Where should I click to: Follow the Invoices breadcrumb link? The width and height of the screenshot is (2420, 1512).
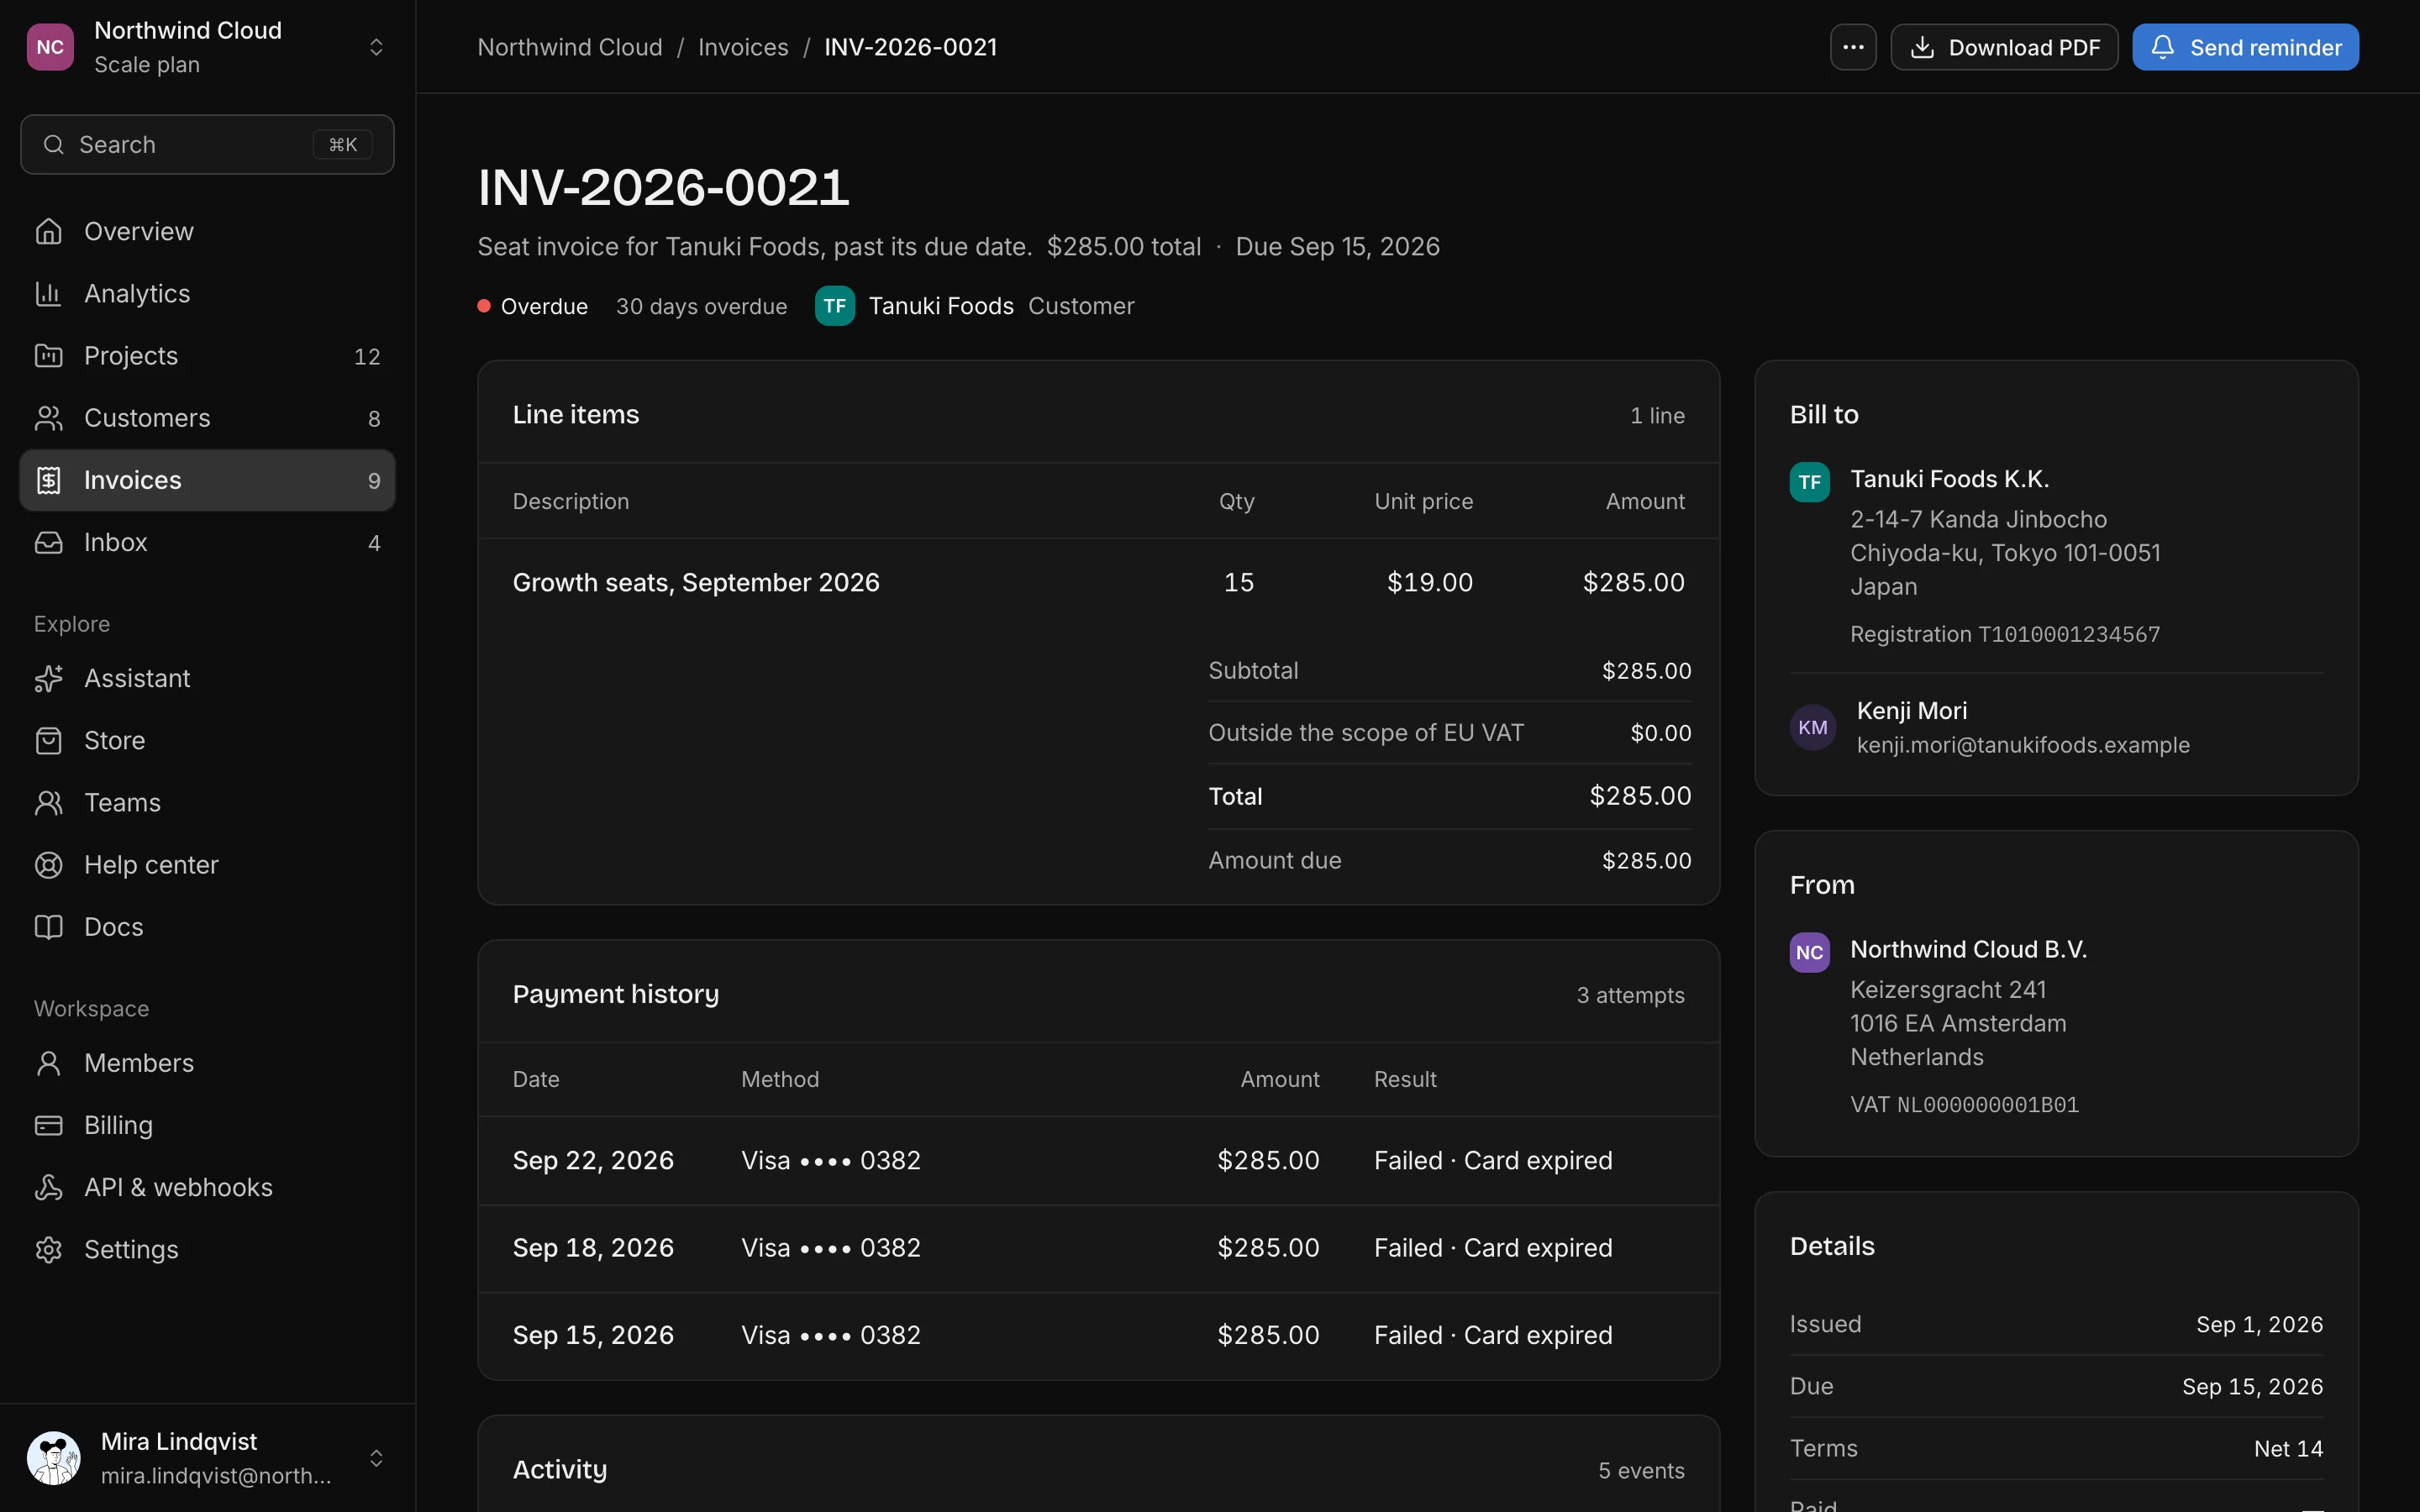point(743,47)
